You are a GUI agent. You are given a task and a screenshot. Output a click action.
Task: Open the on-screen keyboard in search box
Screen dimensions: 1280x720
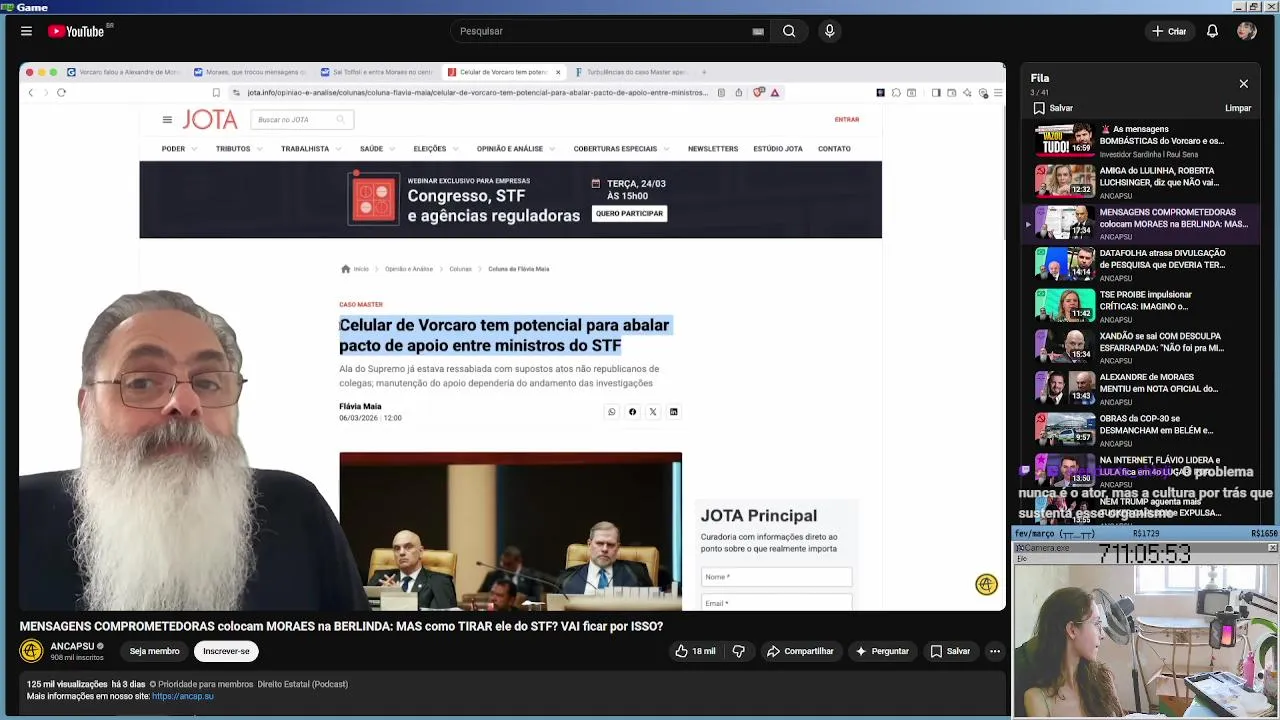tap(758, 31)
